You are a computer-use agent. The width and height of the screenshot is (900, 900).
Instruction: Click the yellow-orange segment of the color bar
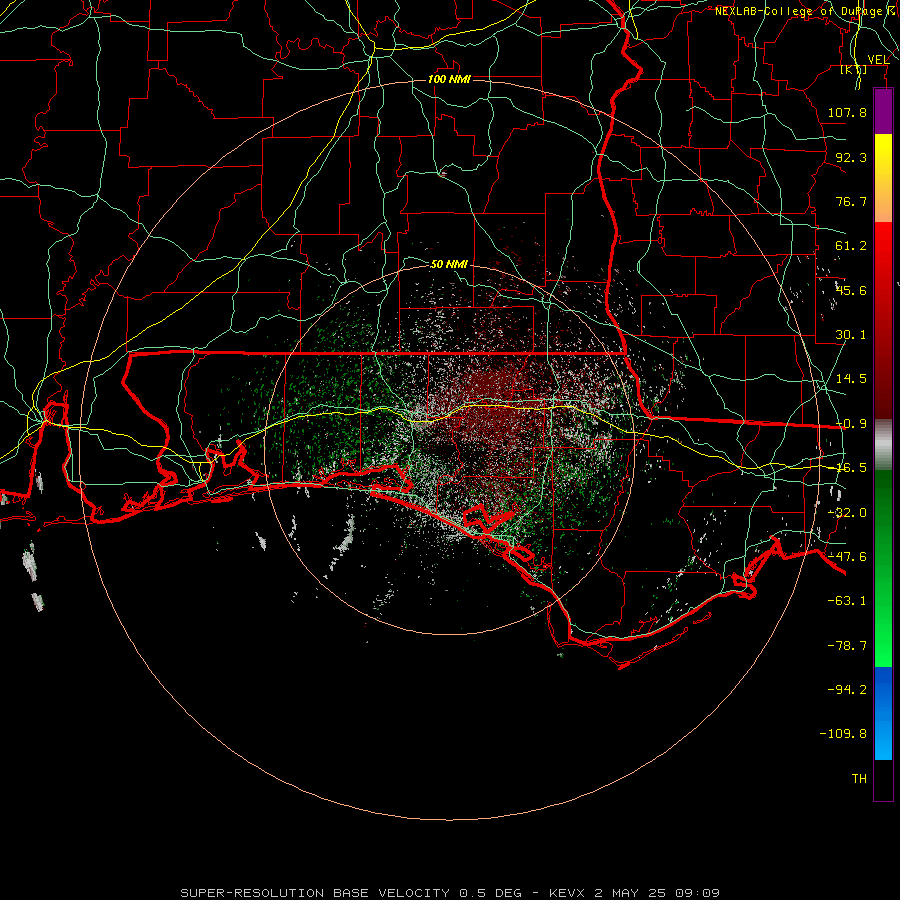[883, 178]
